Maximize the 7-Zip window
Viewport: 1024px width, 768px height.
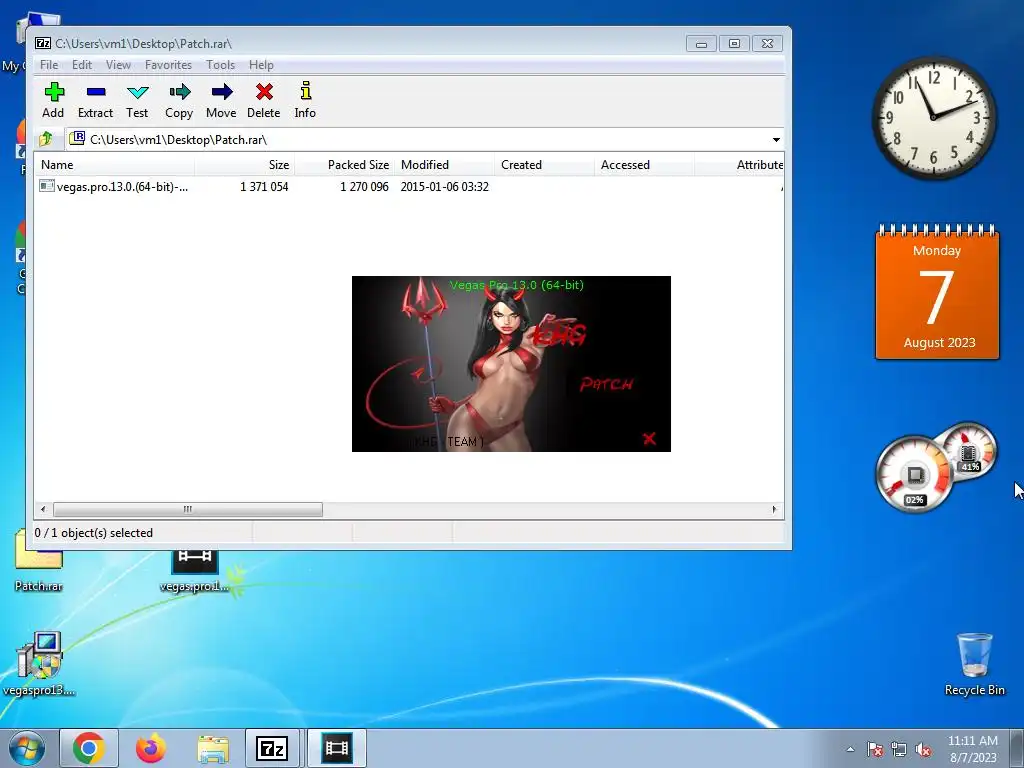click(734, 44)
